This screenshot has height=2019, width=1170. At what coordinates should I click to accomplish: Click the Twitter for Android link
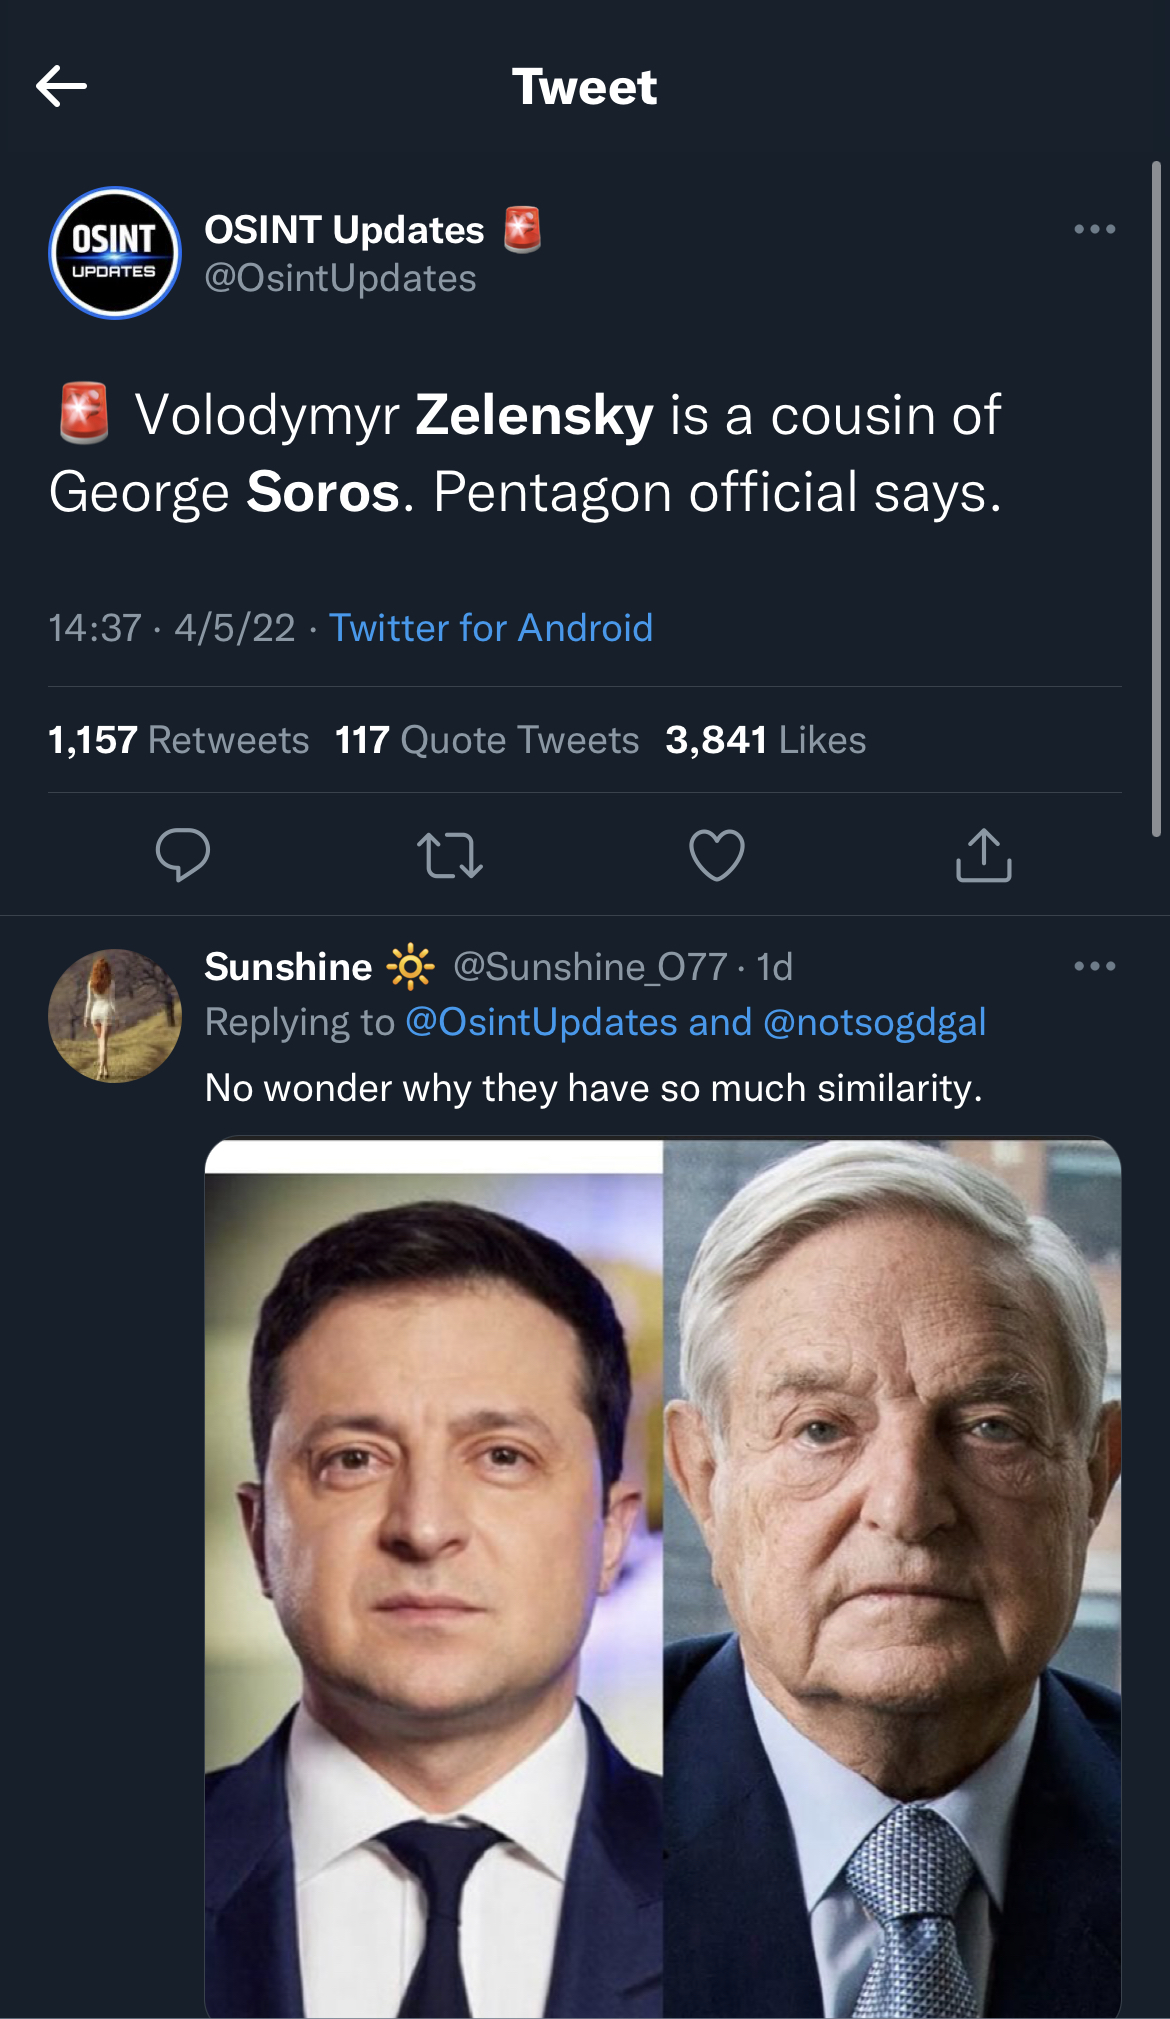491,628
